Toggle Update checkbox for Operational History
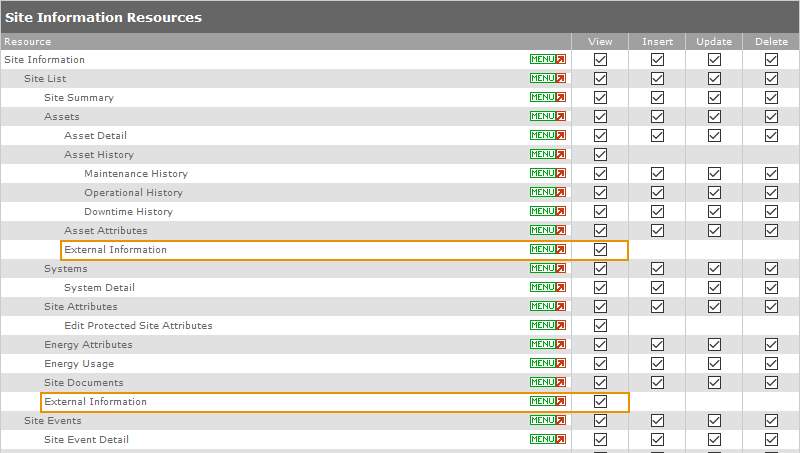This screenshot has width=800, height=453. tap(714, 193)
